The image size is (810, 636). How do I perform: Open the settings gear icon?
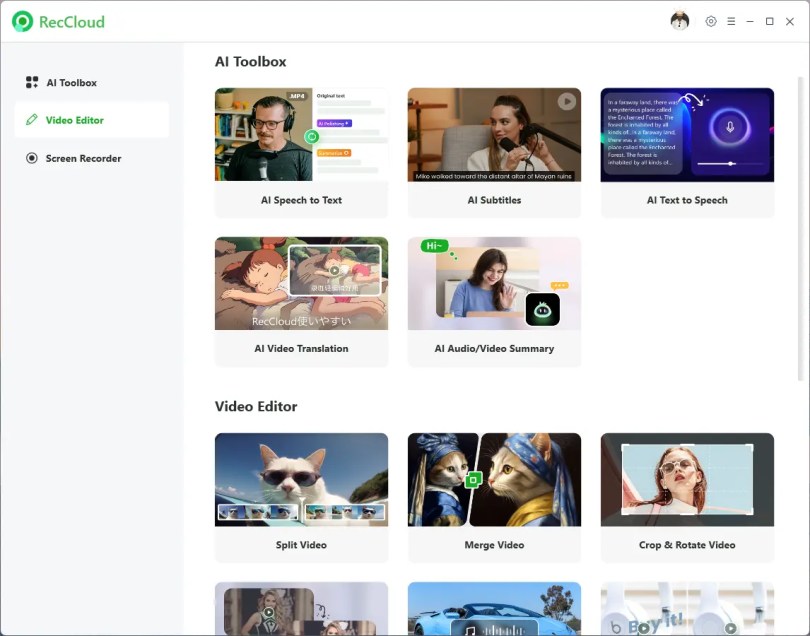711,21
